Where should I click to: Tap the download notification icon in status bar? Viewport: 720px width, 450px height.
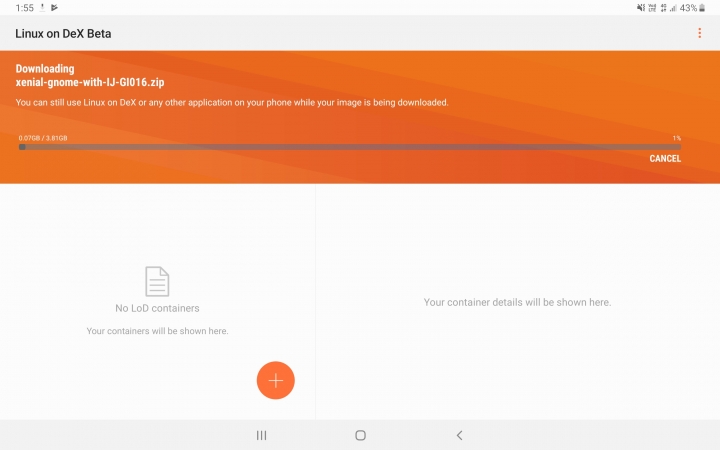[x=42, y=7]
